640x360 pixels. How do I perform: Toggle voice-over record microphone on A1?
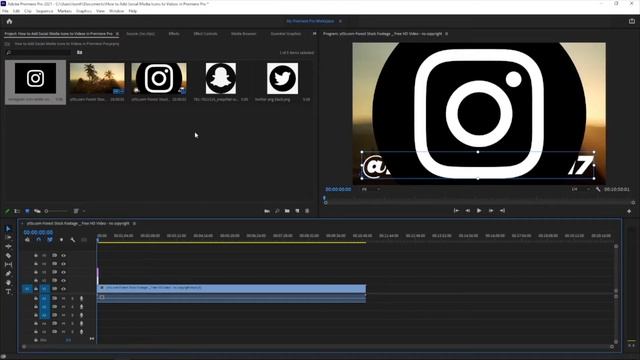(x=81, y=299)
